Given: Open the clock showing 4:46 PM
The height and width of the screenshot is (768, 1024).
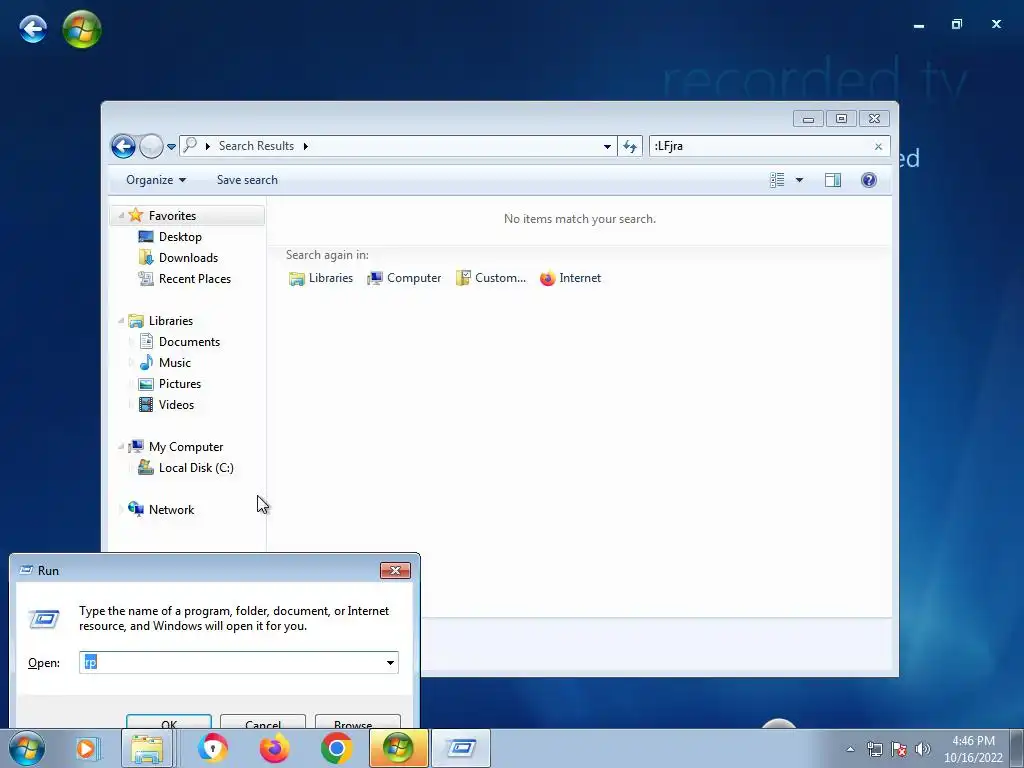Looking at the screenshot, I should tap(973, 749).
